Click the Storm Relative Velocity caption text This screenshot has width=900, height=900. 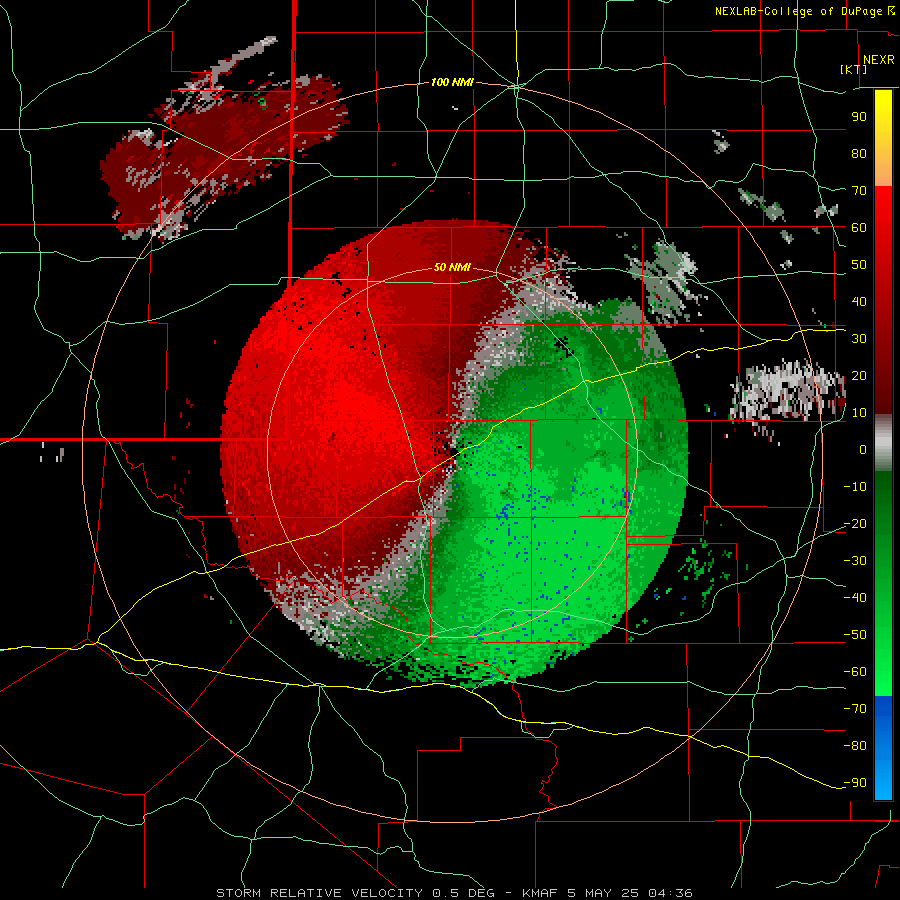[x=455, y=893]
